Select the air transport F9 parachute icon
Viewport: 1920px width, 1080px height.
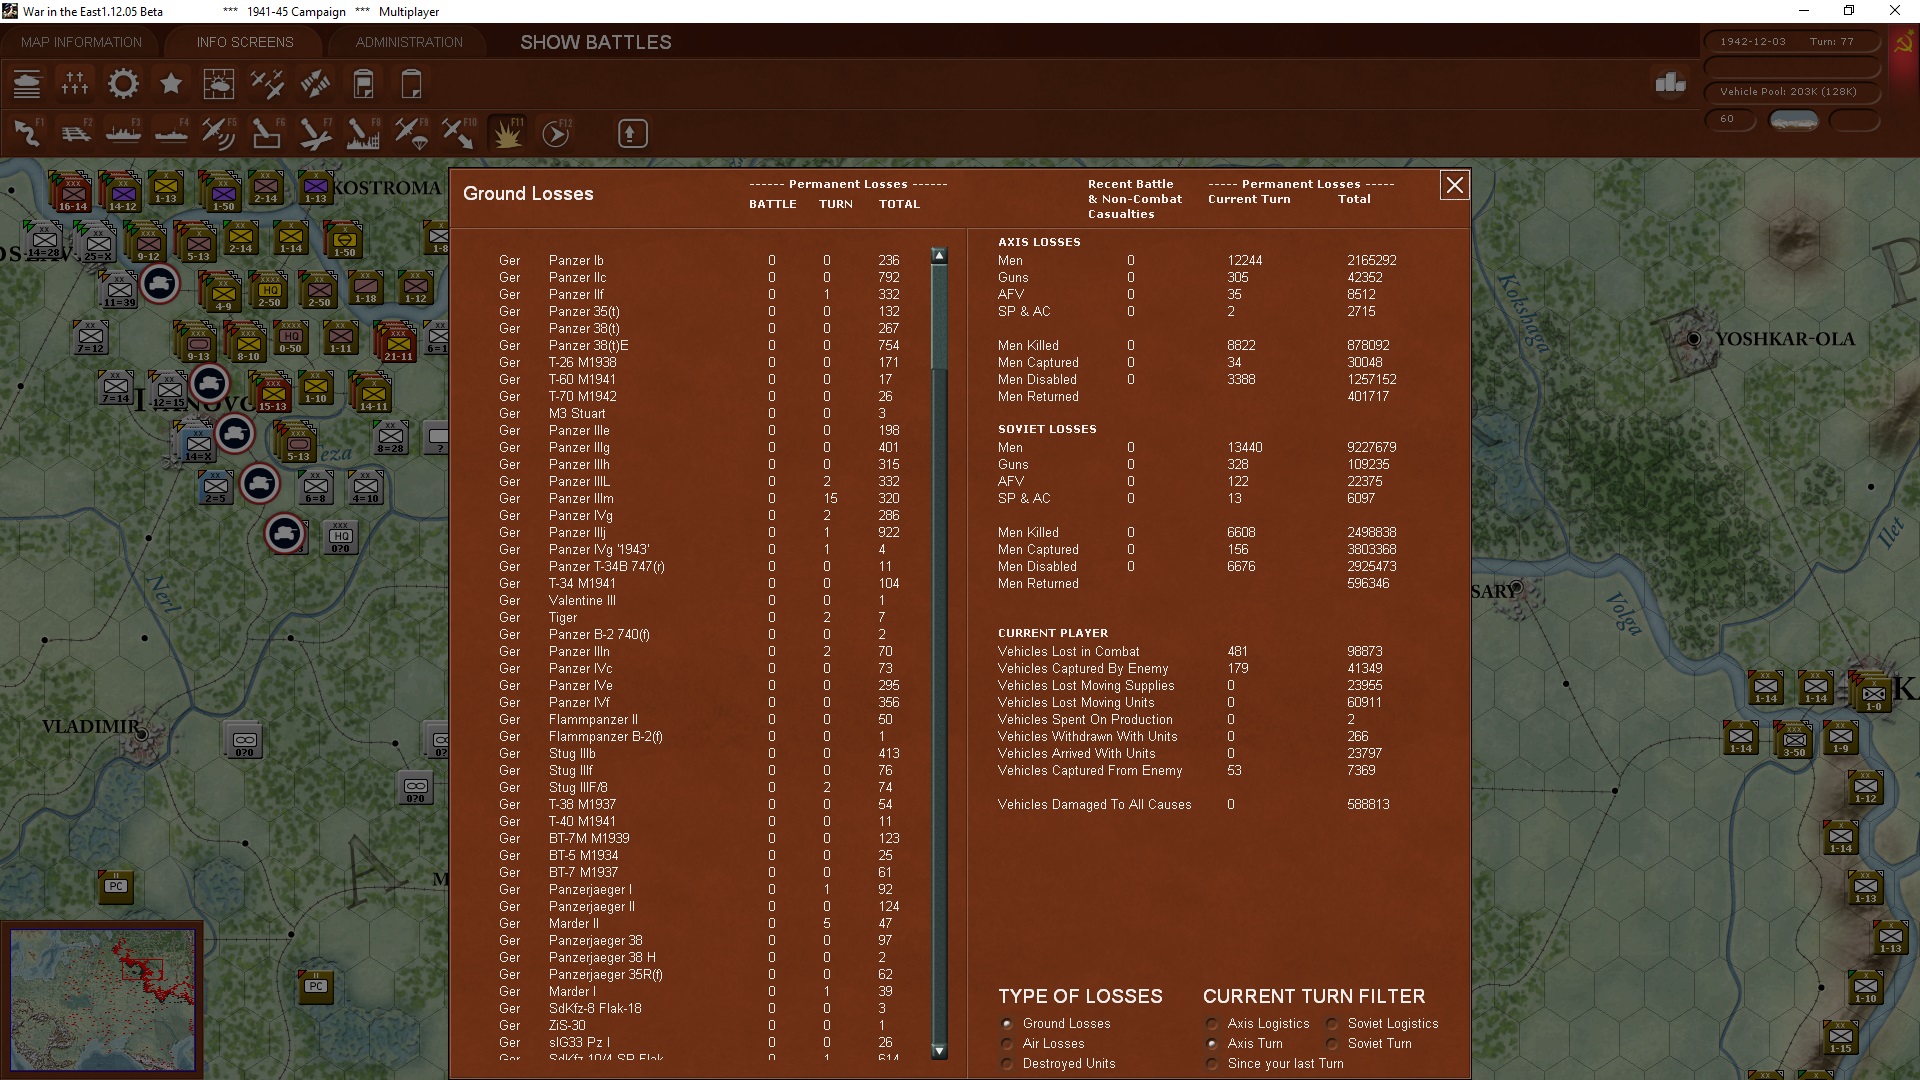[411, 133]
